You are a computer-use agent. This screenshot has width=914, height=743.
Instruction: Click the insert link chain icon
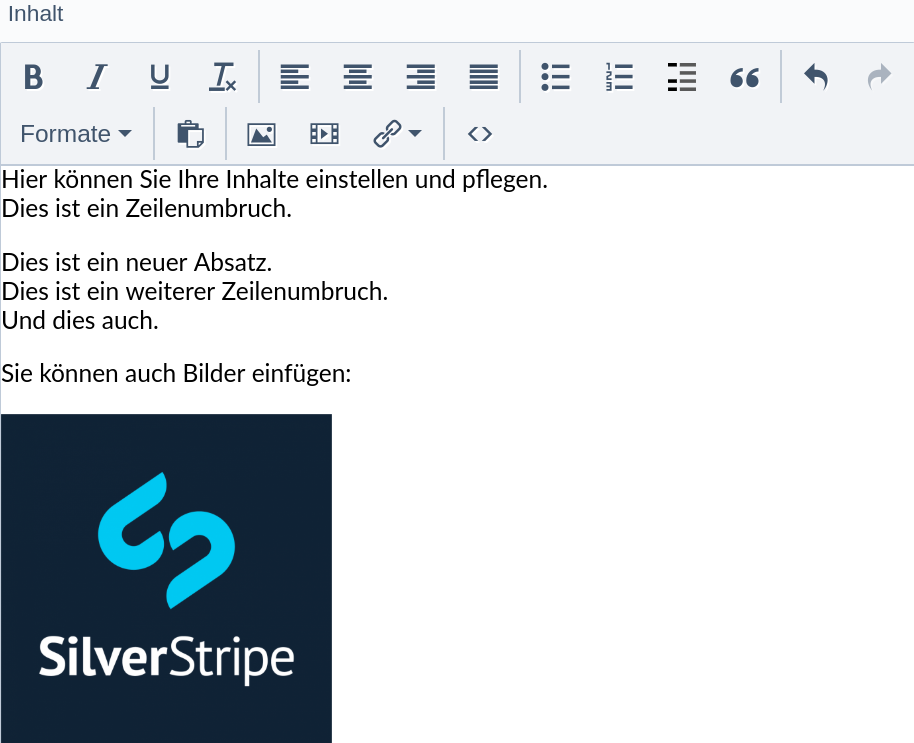[387, 134]
